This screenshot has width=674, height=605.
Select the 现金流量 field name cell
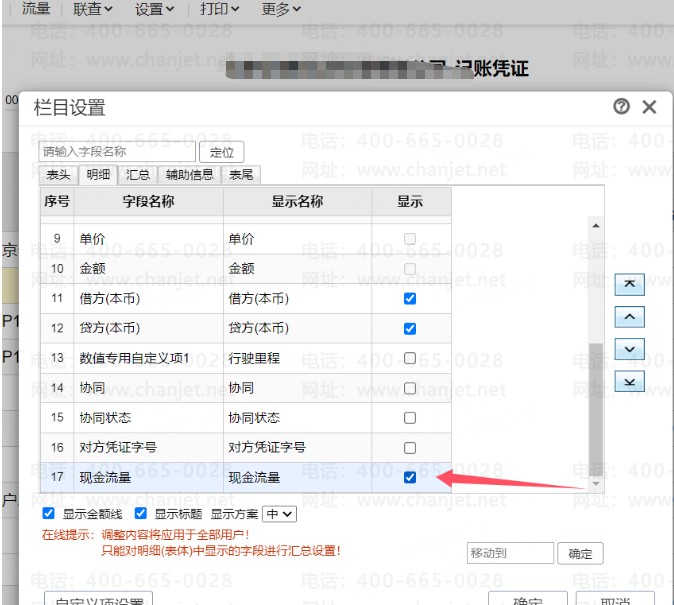tap(148, 477)
